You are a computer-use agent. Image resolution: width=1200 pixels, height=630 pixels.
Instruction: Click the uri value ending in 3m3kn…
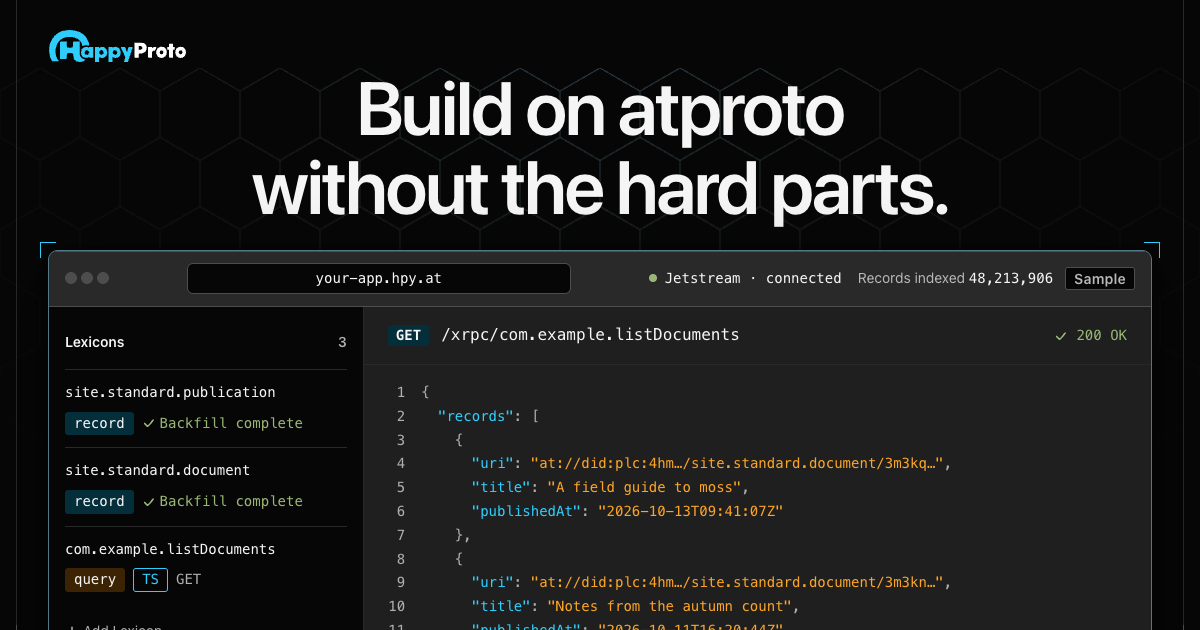tap(738, 582)
